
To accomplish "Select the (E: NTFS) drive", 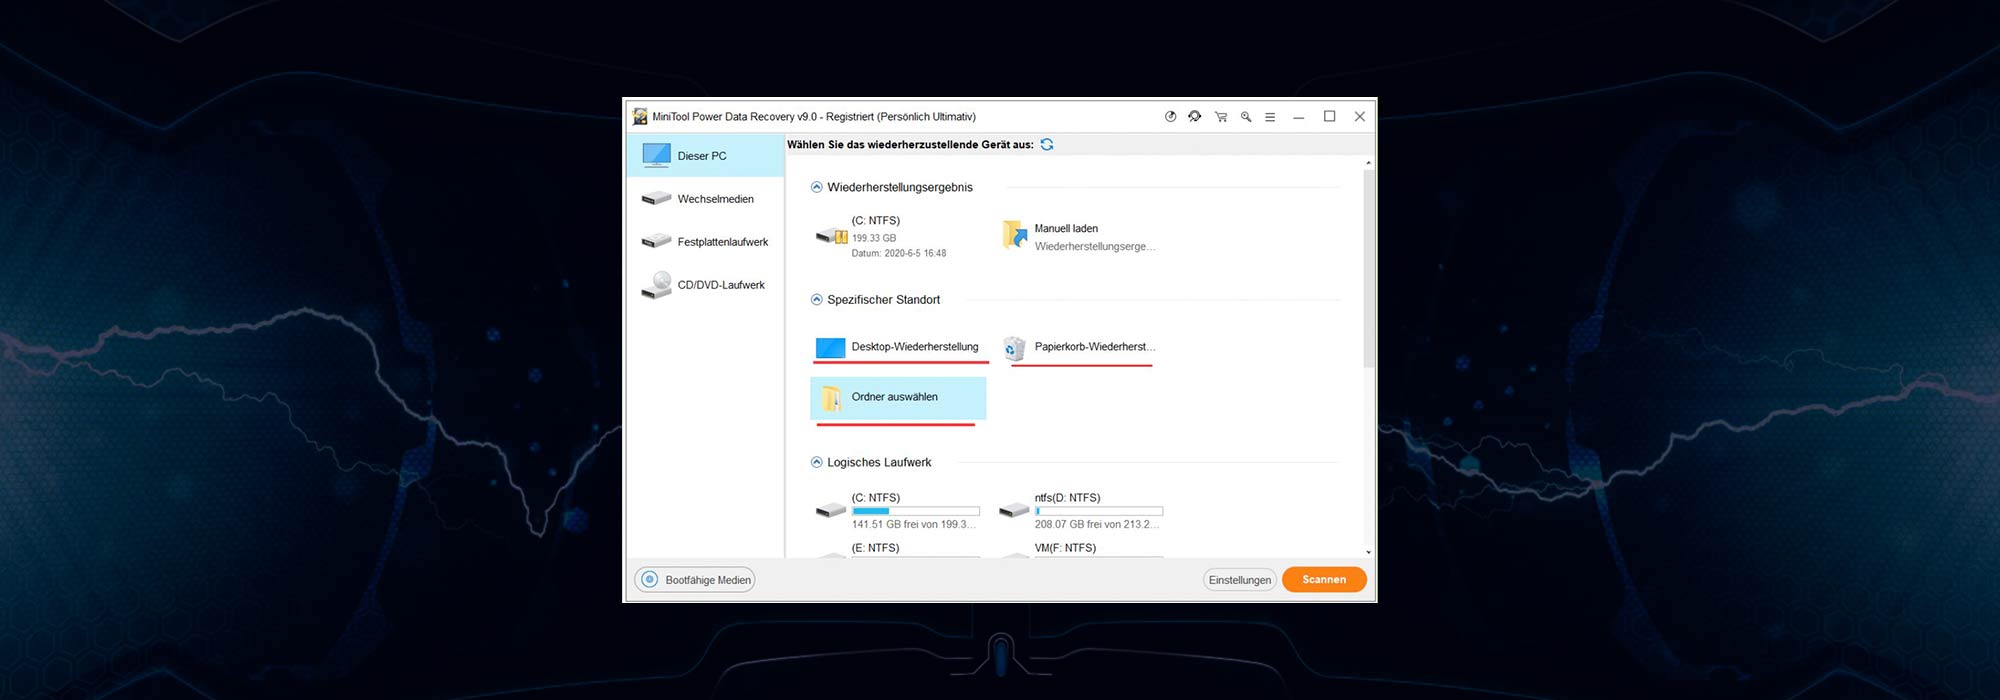I will tap(897, 549).
